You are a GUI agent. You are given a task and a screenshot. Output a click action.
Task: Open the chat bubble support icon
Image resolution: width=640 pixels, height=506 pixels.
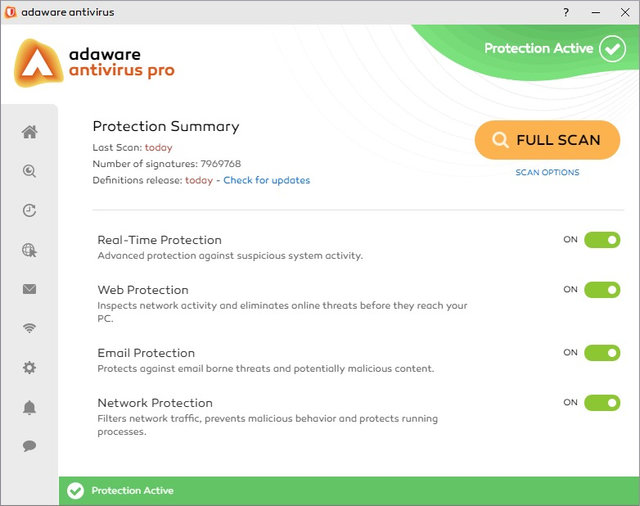click(x=29, y=446)
